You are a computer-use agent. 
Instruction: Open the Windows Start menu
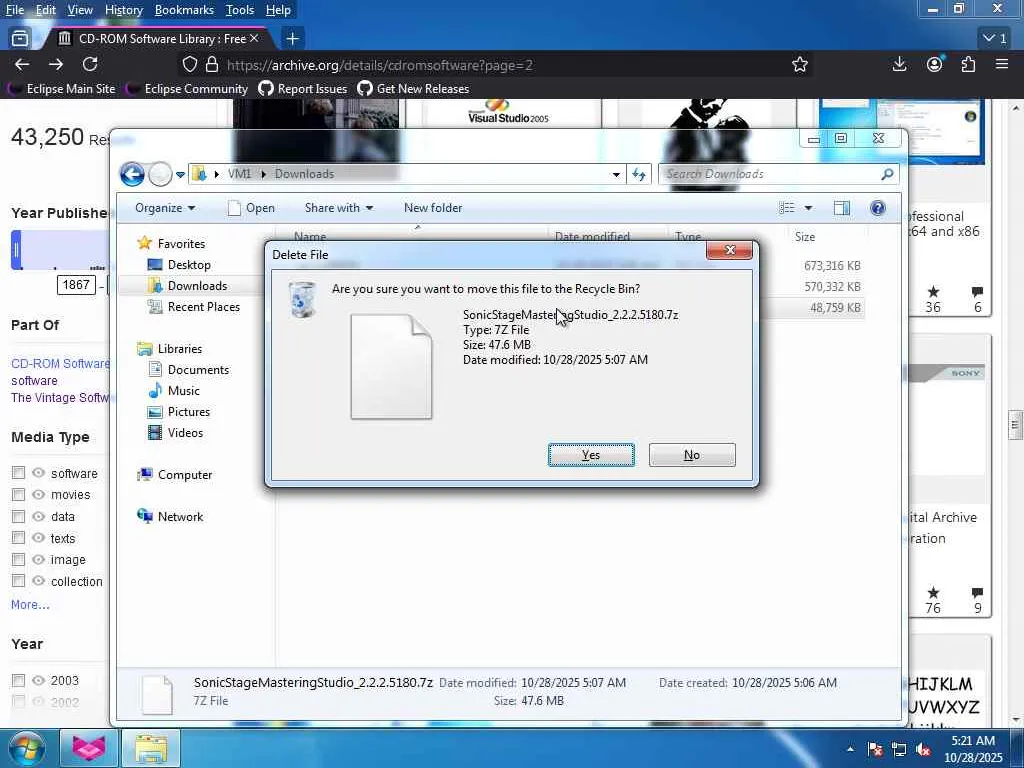click(25, 748)
